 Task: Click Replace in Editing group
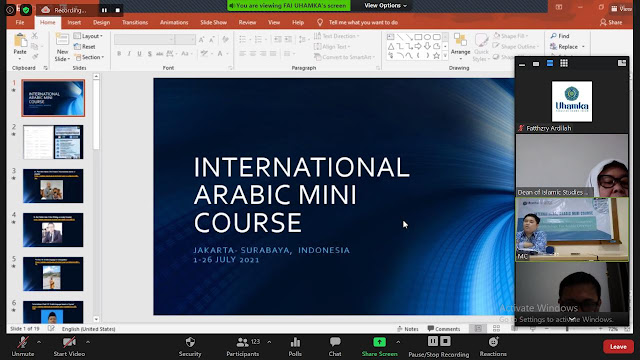(567, 47)
